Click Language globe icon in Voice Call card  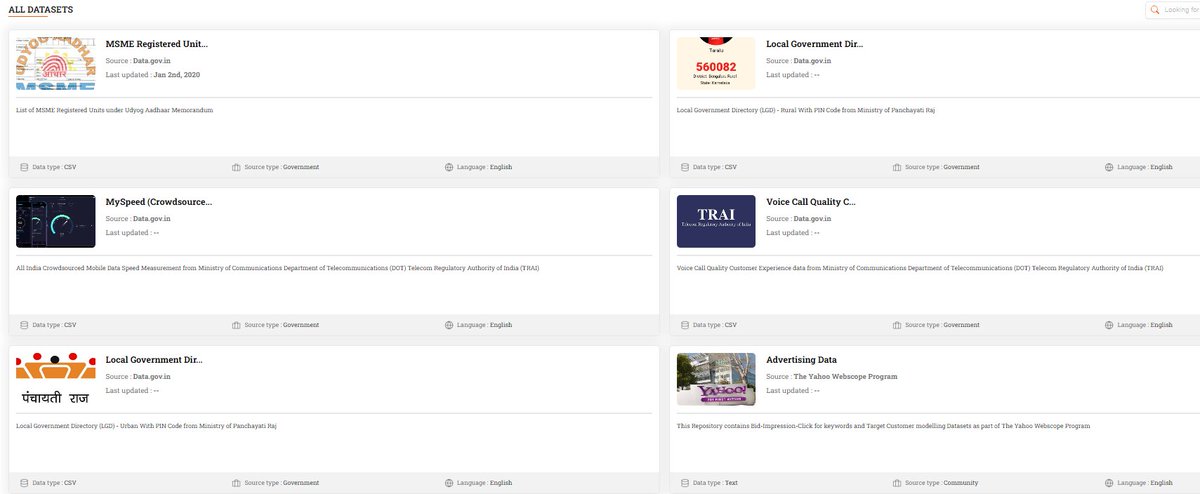point(1110,325)
